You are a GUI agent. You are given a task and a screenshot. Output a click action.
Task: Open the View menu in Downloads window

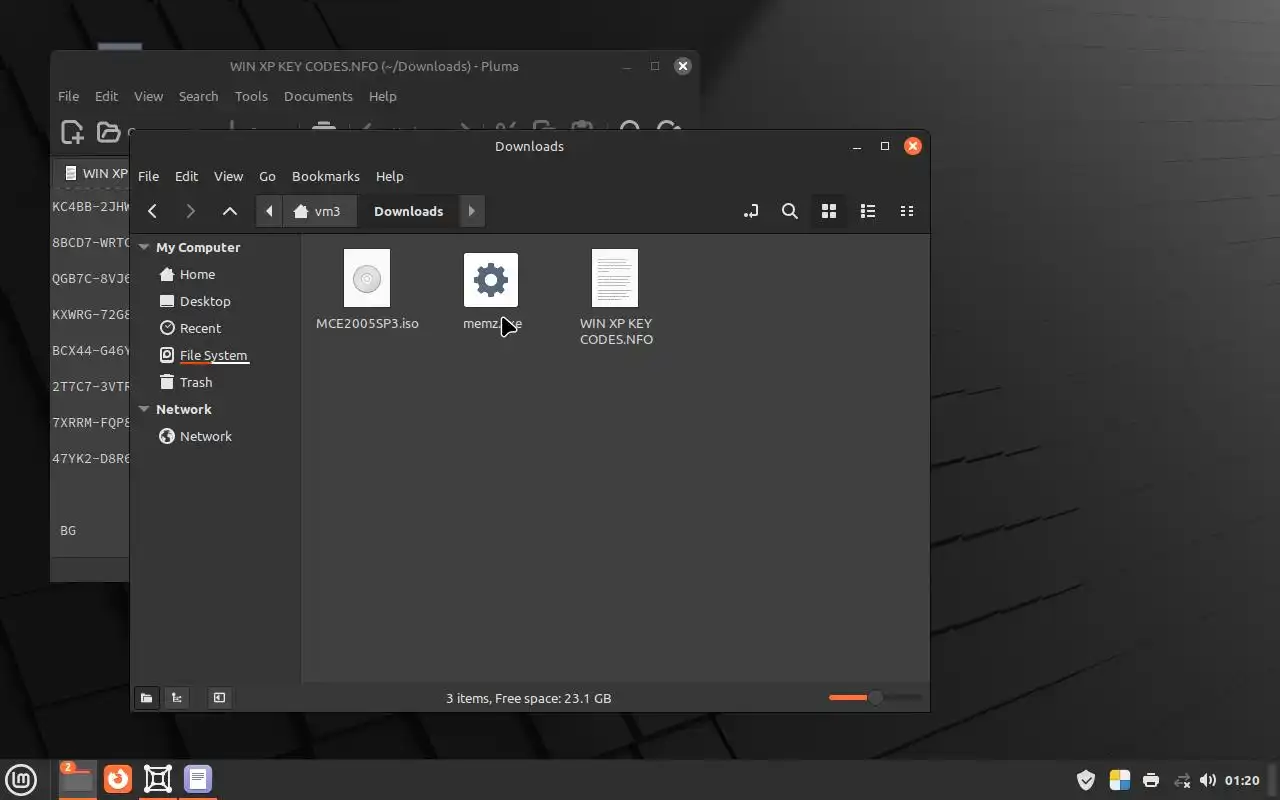[x=228, y=176]
